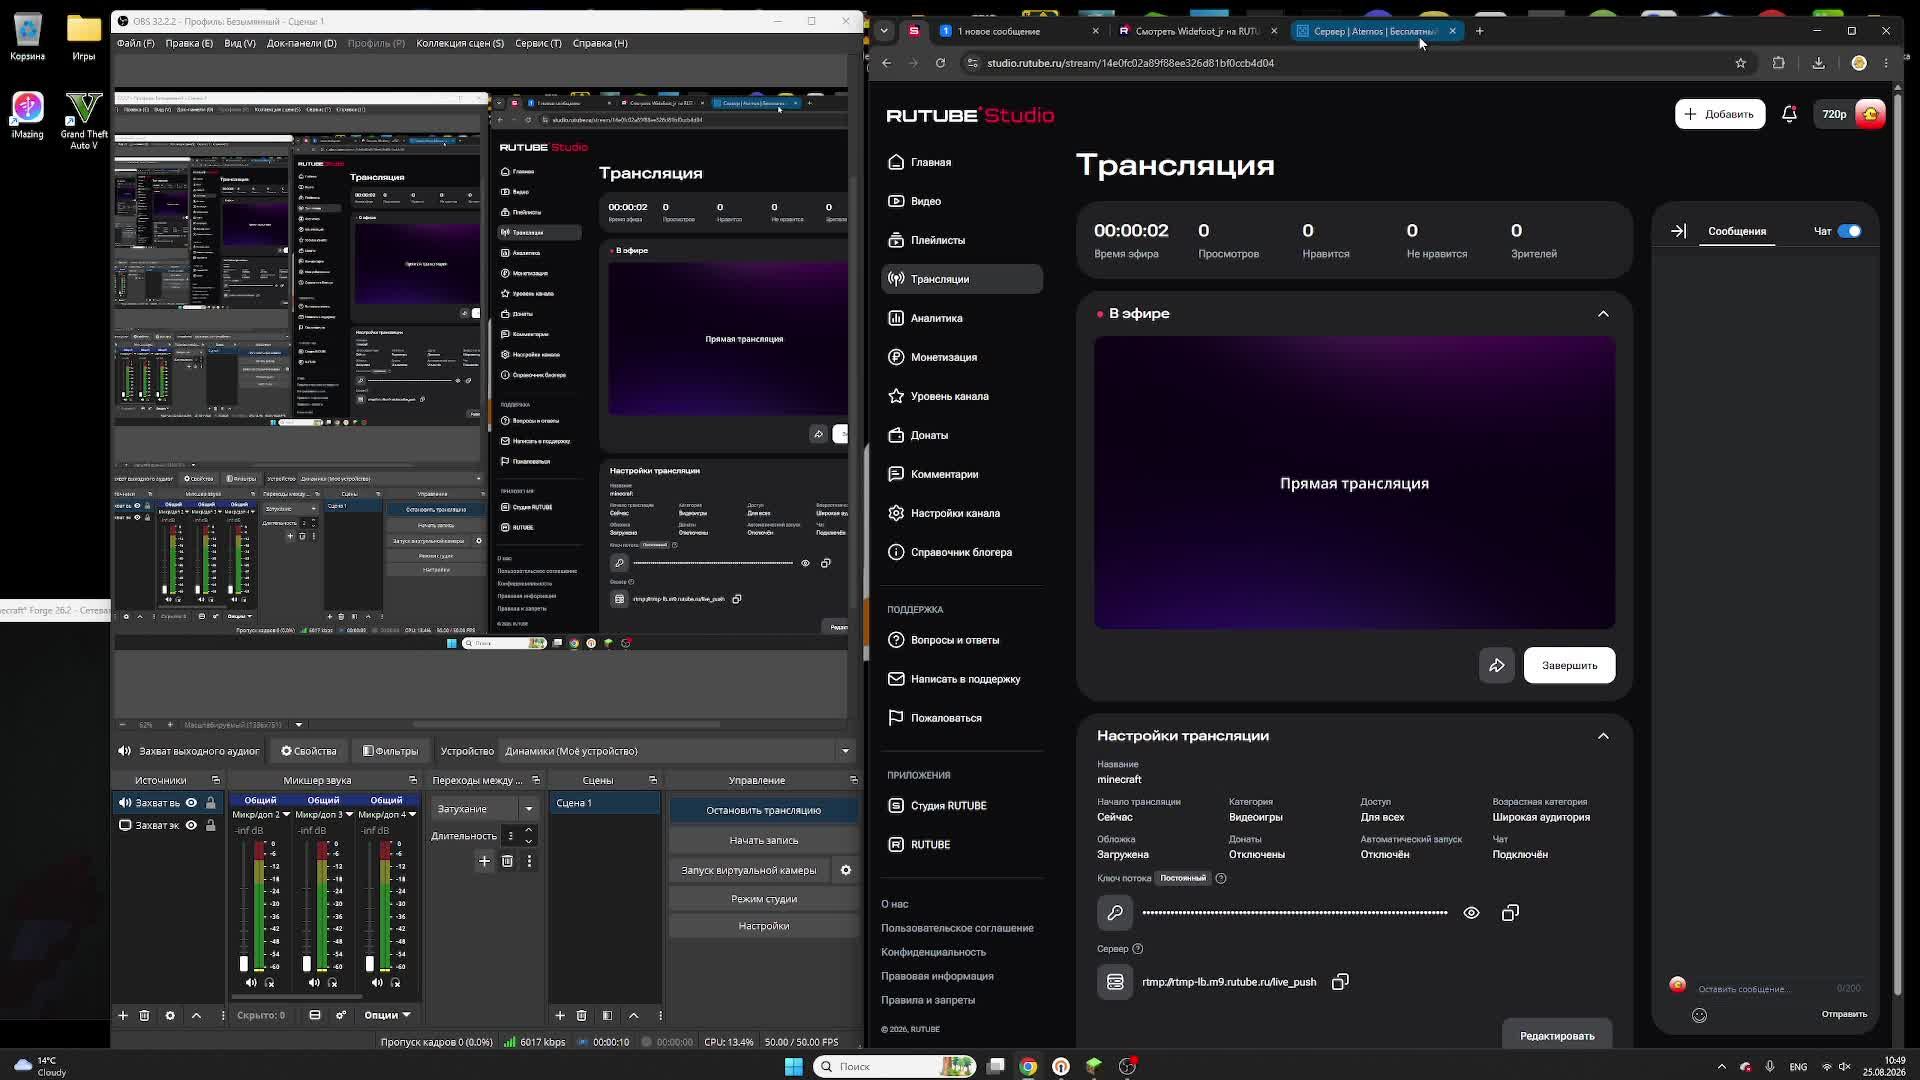Screen dimensions: 1920x1080
Task: Mute the Микр/доп 4 mixer channel
Action: (x=377, y=983)
